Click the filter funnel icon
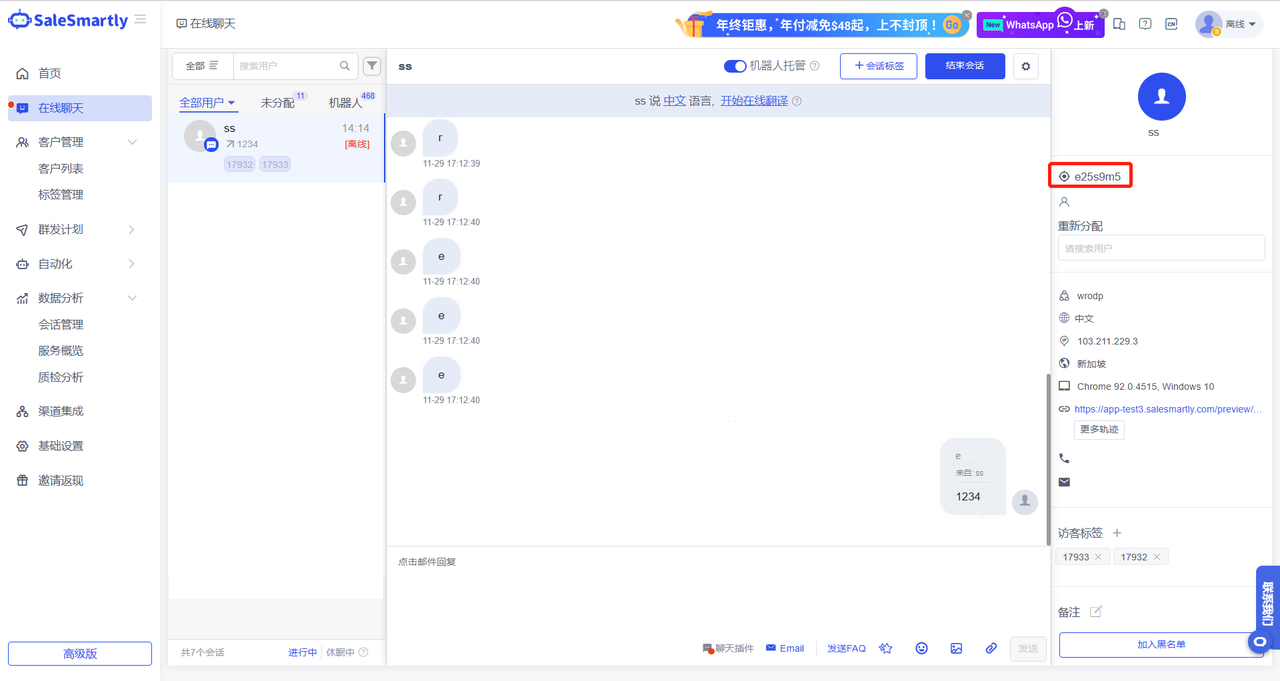The image size is (1280, 681). (372, 66)
